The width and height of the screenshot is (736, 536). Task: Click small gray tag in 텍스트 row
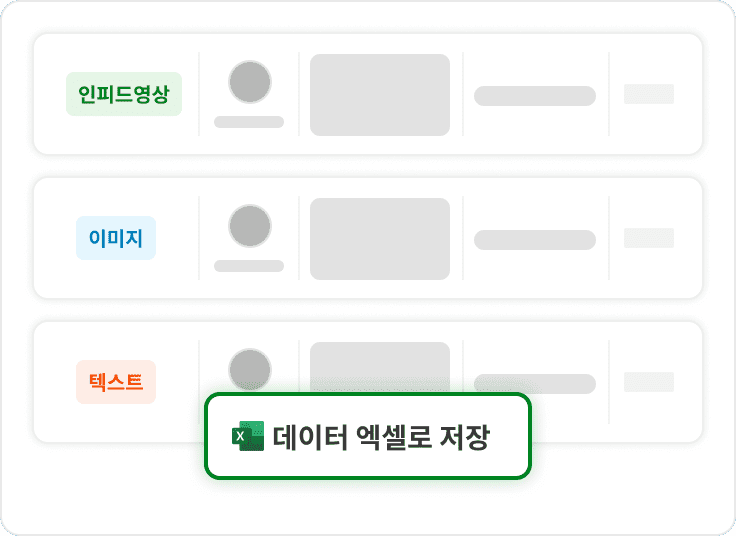tap(649, 382)
